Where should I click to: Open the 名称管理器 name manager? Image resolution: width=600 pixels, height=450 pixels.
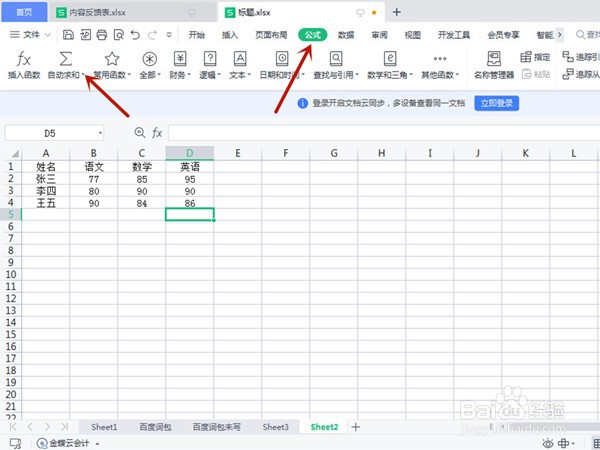point(494,65)
